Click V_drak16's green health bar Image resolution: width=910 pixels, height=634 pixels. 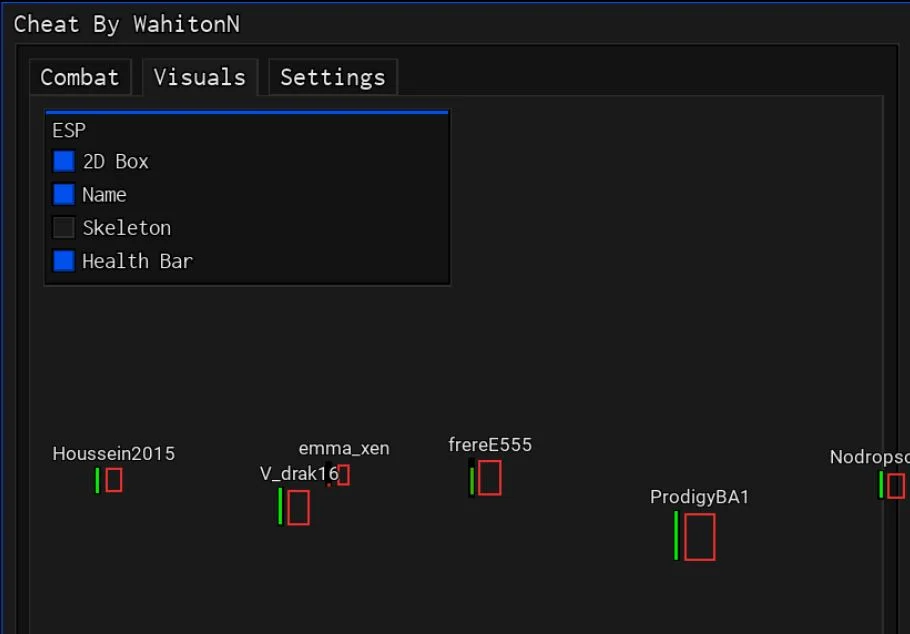point(280,506)
